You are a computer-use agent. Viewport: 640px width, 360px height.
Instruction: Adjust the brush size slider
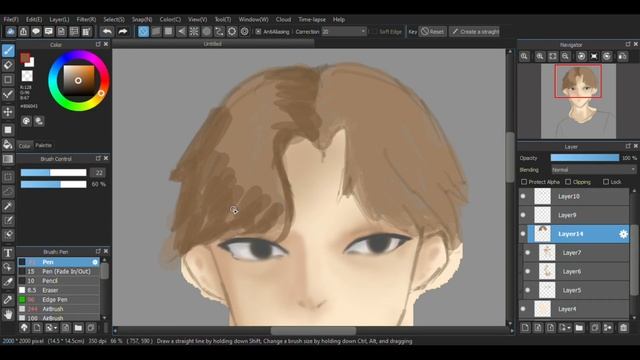53,173
